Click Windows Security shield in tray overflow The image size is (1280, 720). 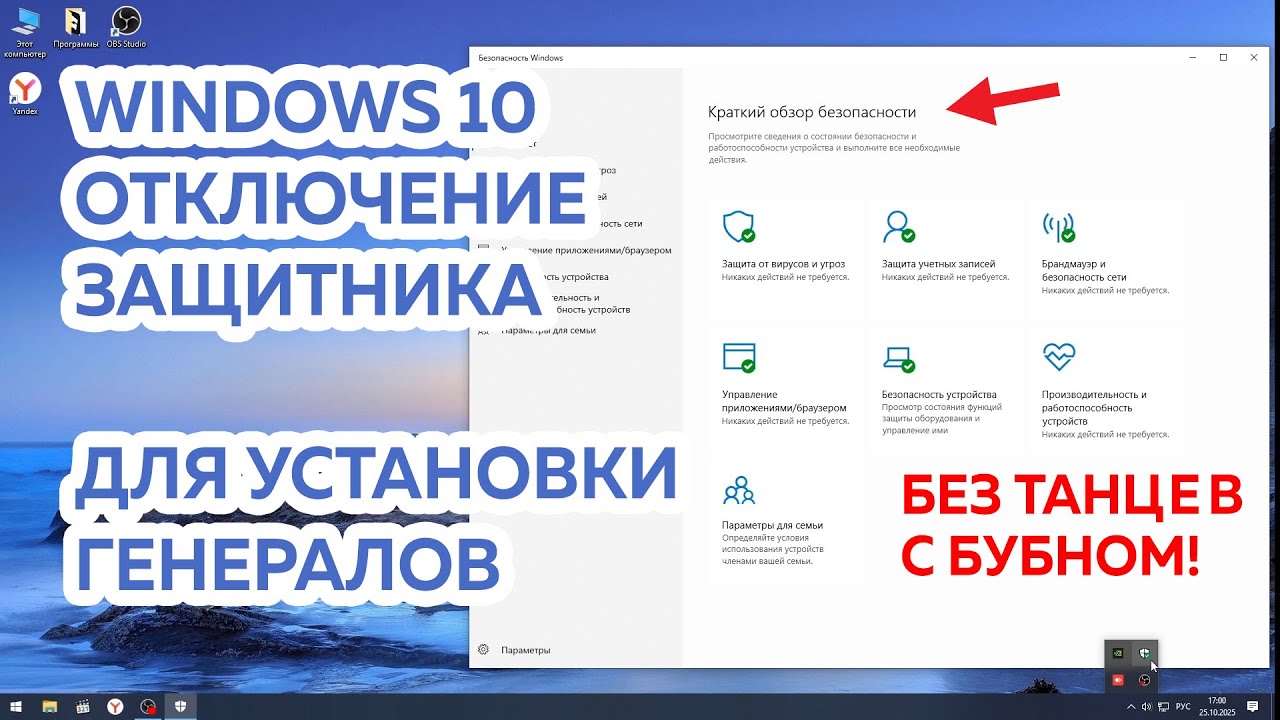click(1145, 653)
